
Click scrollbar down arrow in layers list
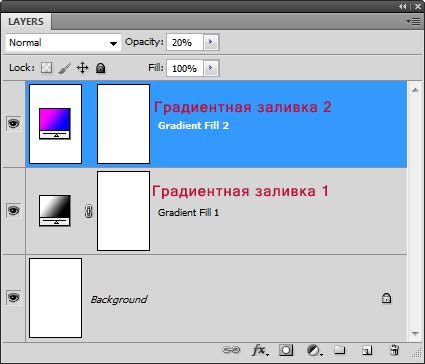click(x=415, y=334)
